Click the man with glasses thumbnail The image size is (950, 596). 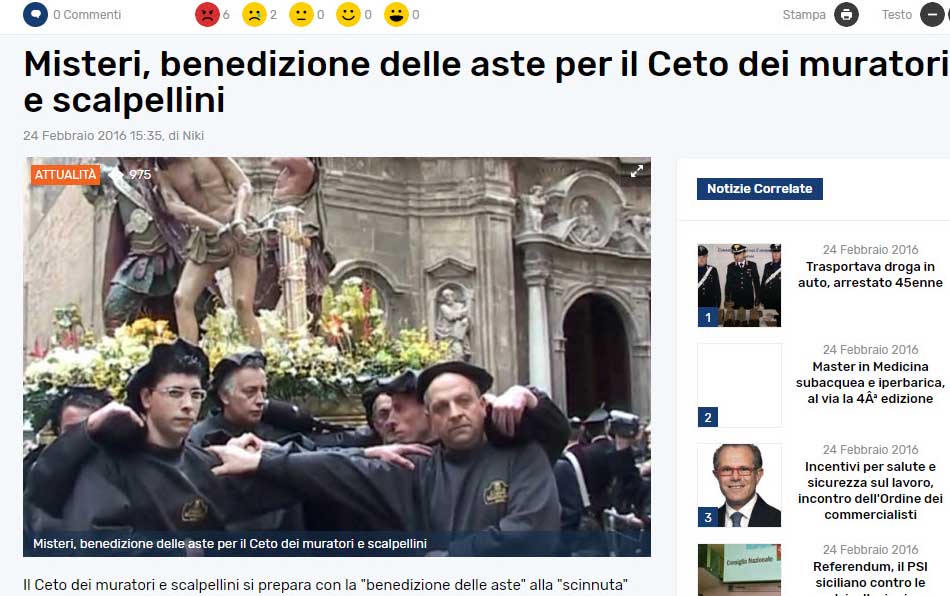739,485
